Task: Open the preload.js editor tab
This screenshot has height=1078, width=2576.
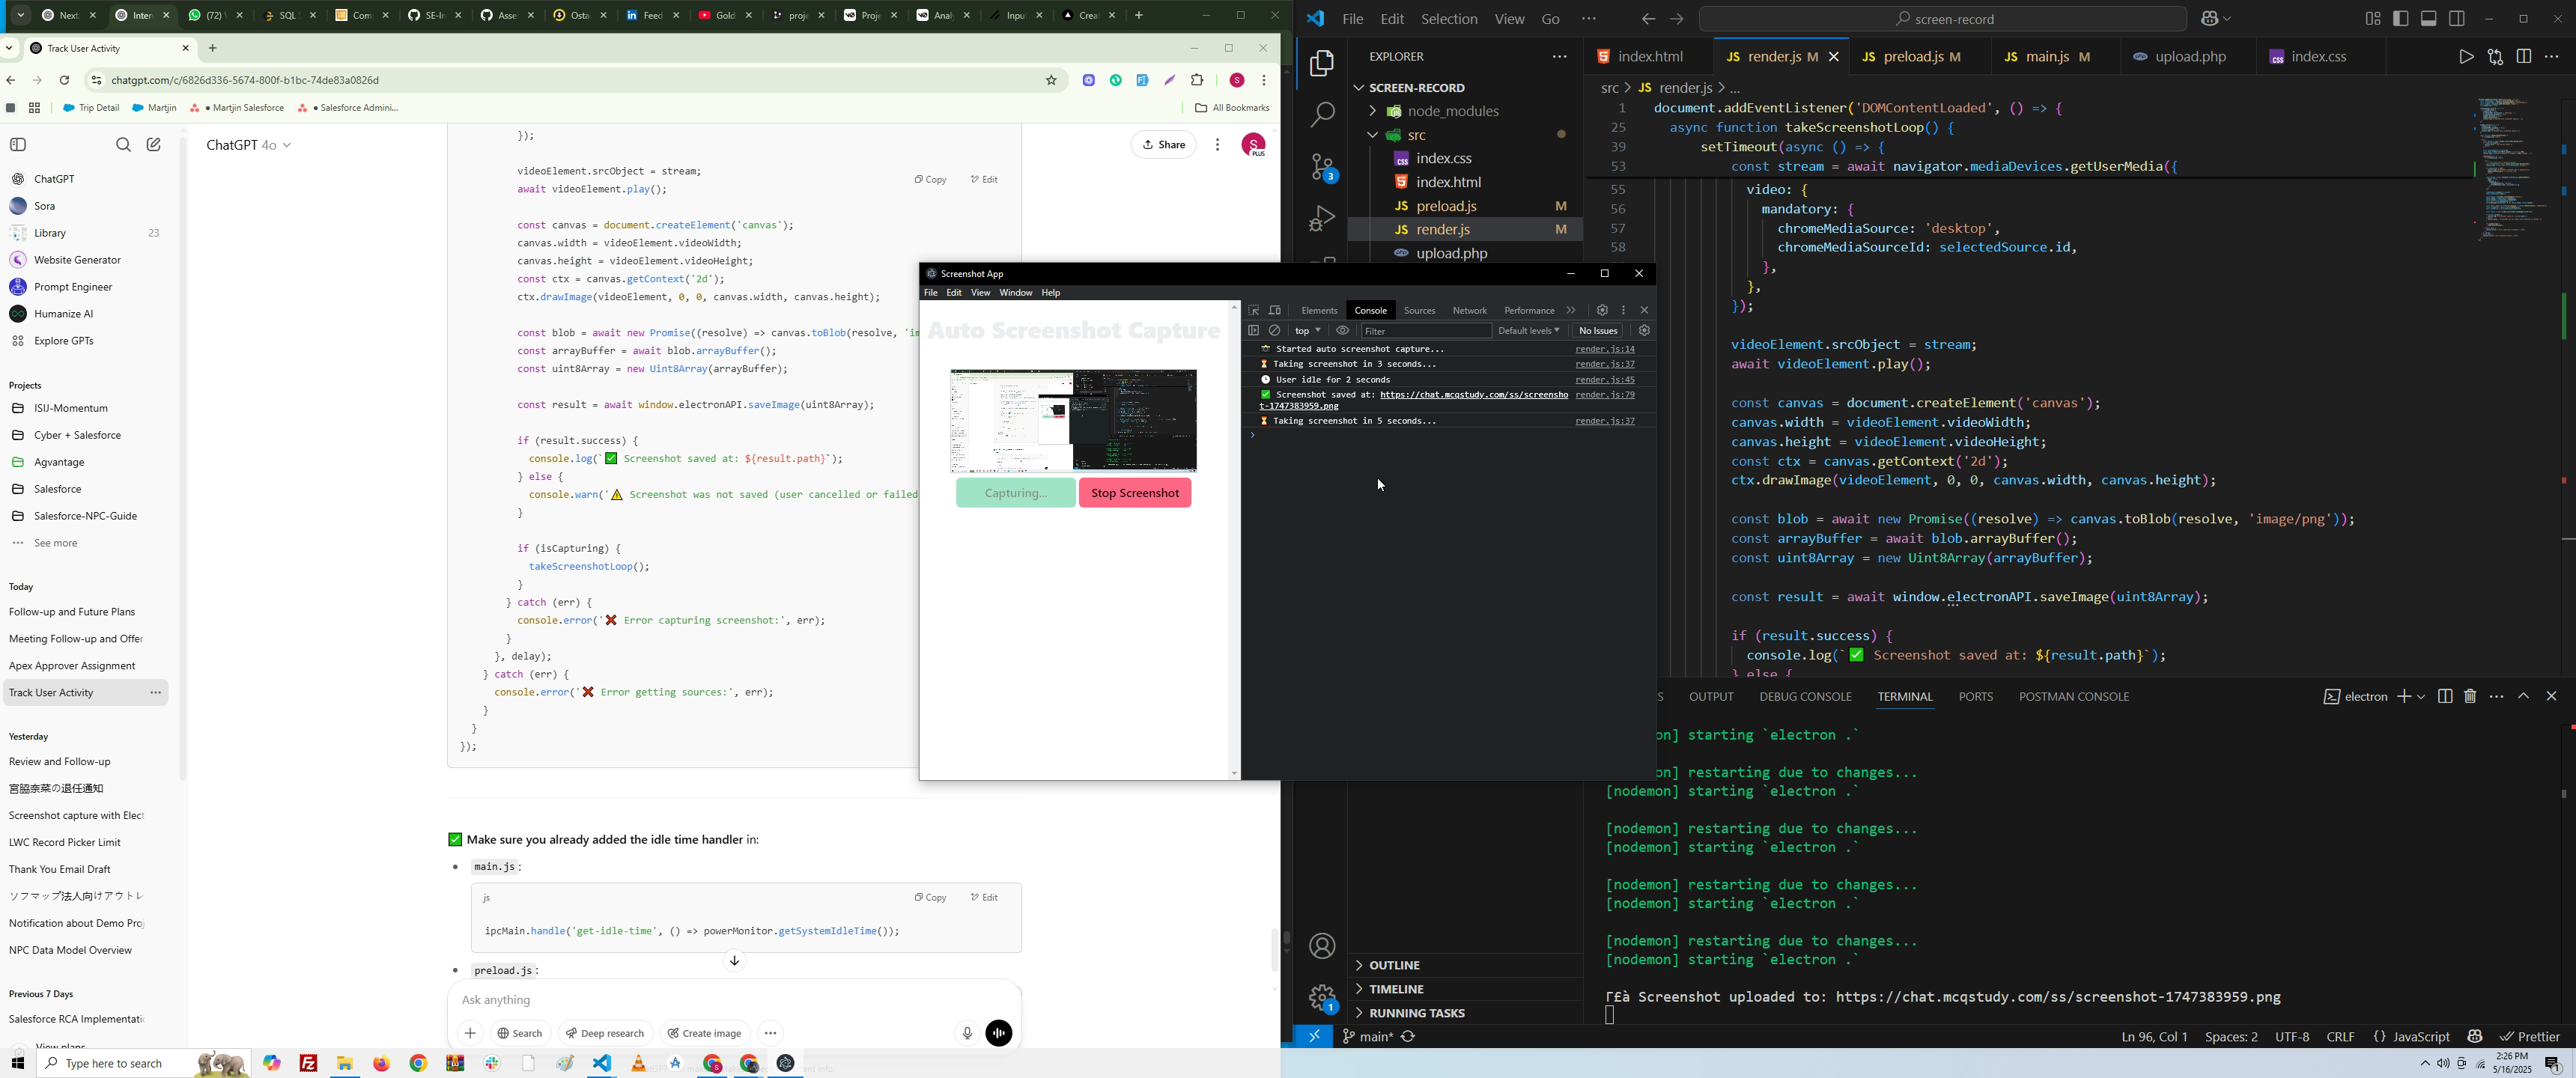Action: point(1915,58)
